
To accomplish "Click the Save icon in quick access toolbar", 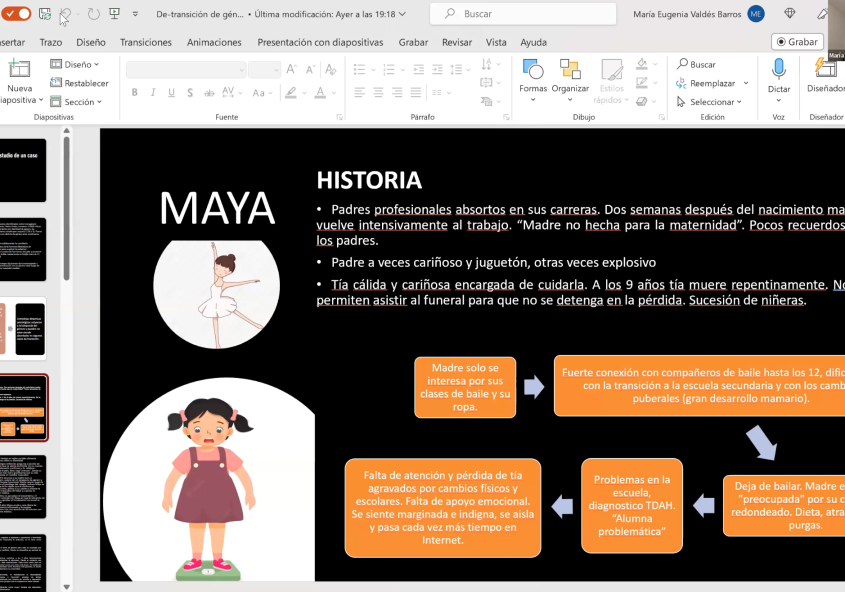I will pos(45,14).
